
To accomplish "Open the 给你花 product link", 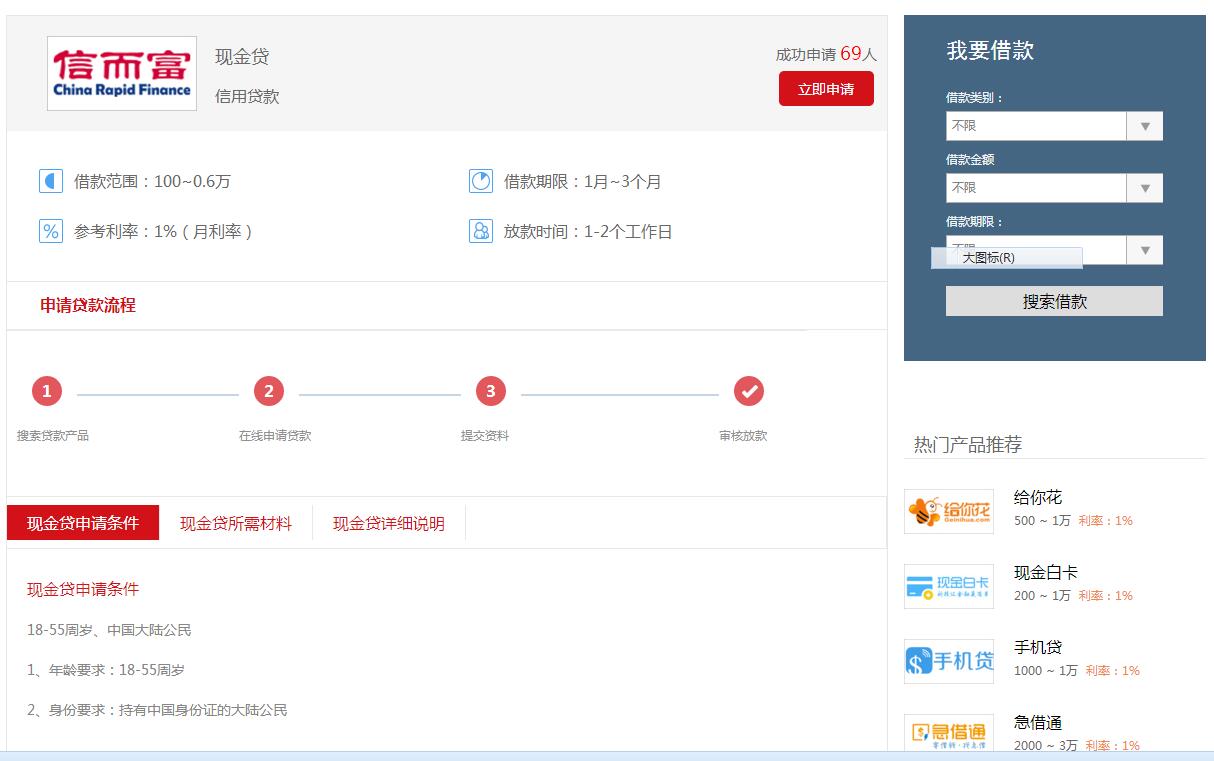I will 1038,497.
